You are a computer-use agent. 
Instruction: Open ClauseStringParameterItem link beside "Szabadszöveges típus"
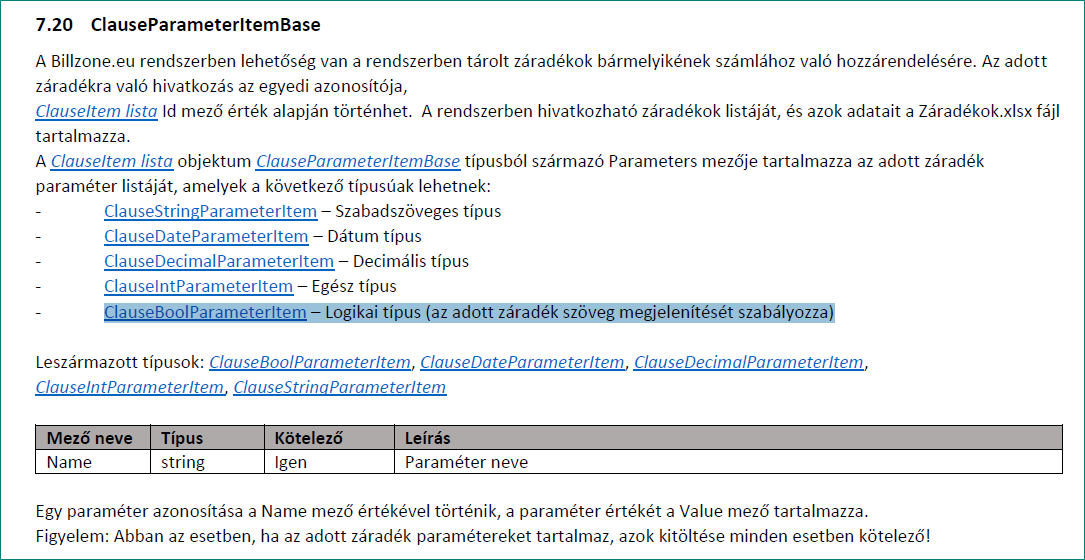211,211
